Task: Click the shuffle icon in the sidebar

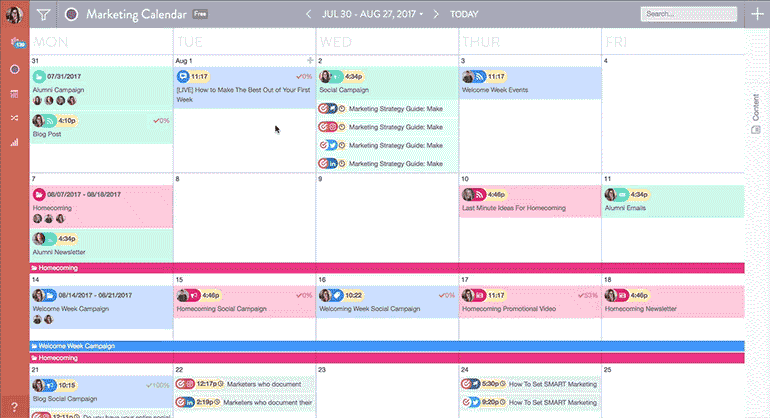Action: (x=14, y=118)
